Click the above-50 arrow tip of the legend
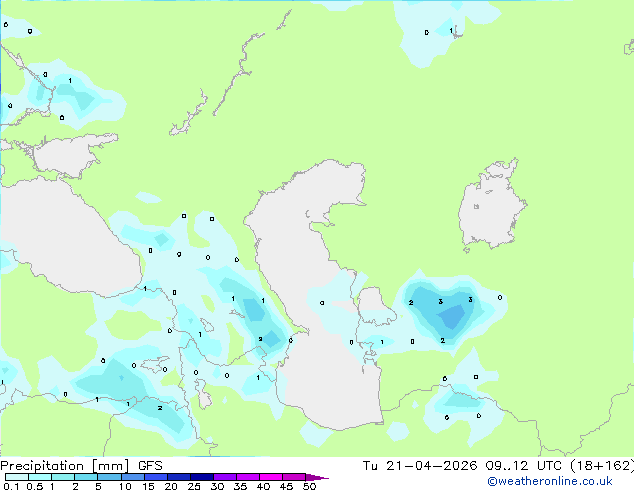 [x=317, y=477]
